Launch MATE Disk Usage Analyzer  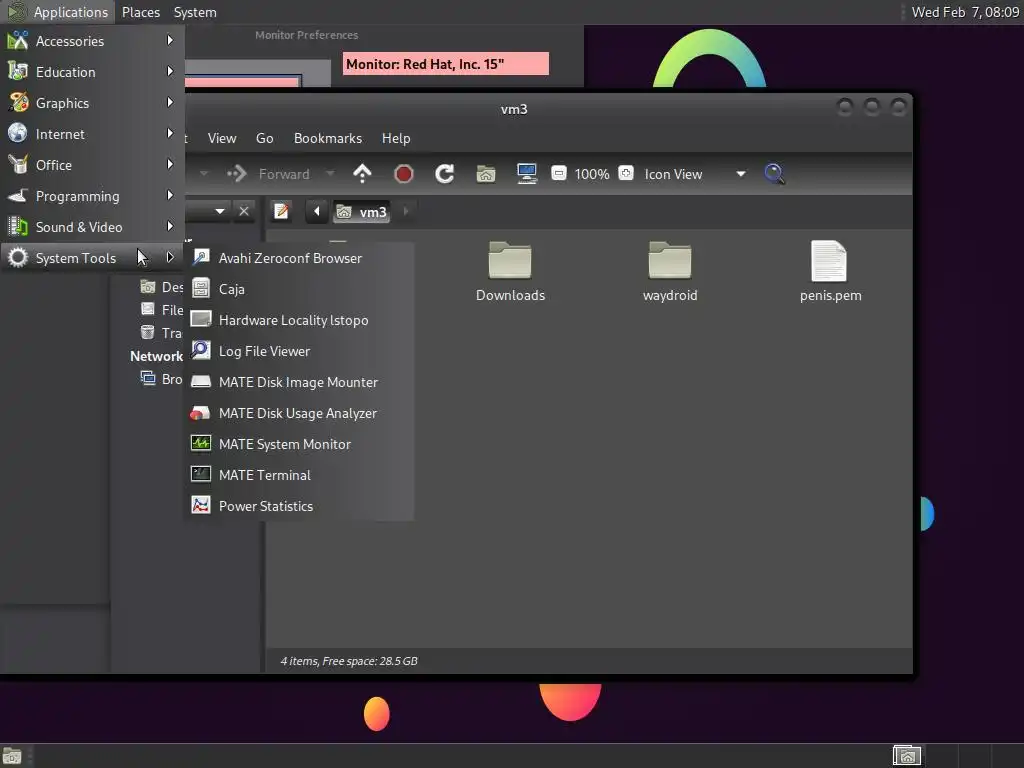300,413
